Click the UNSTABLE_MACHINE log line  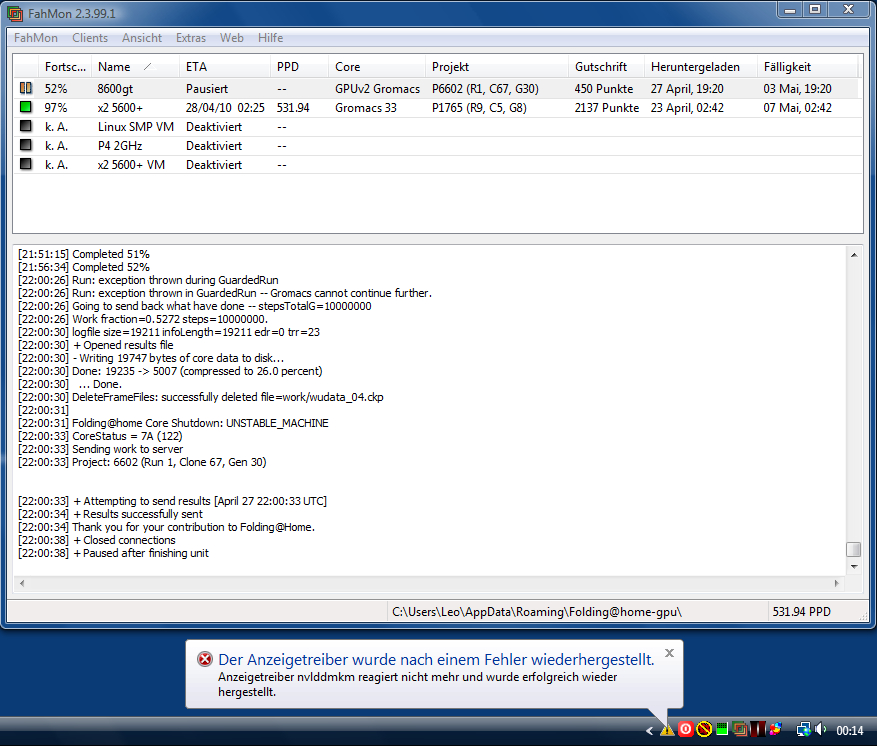coord(173,423)
